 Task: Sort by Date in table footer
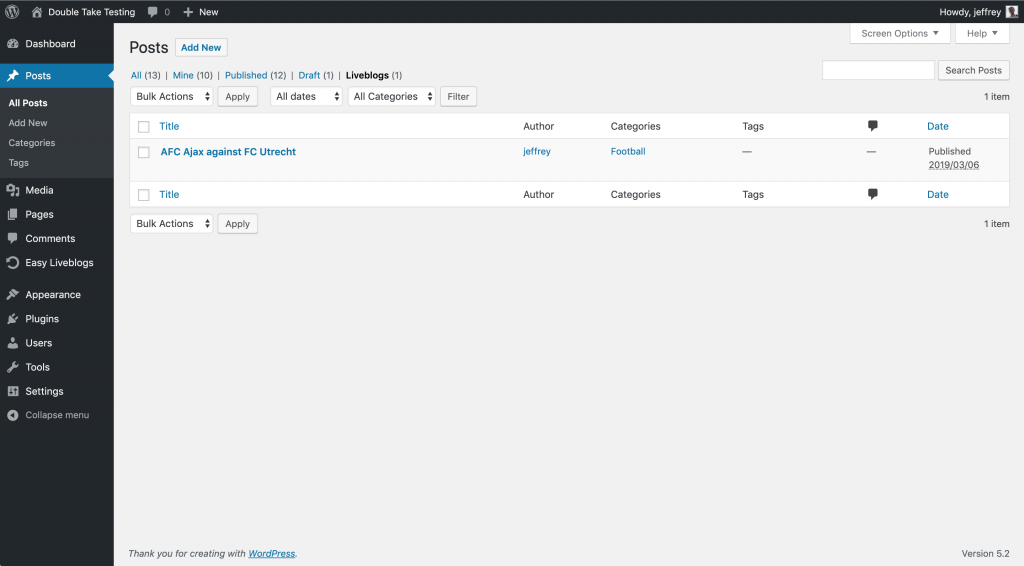938,194
